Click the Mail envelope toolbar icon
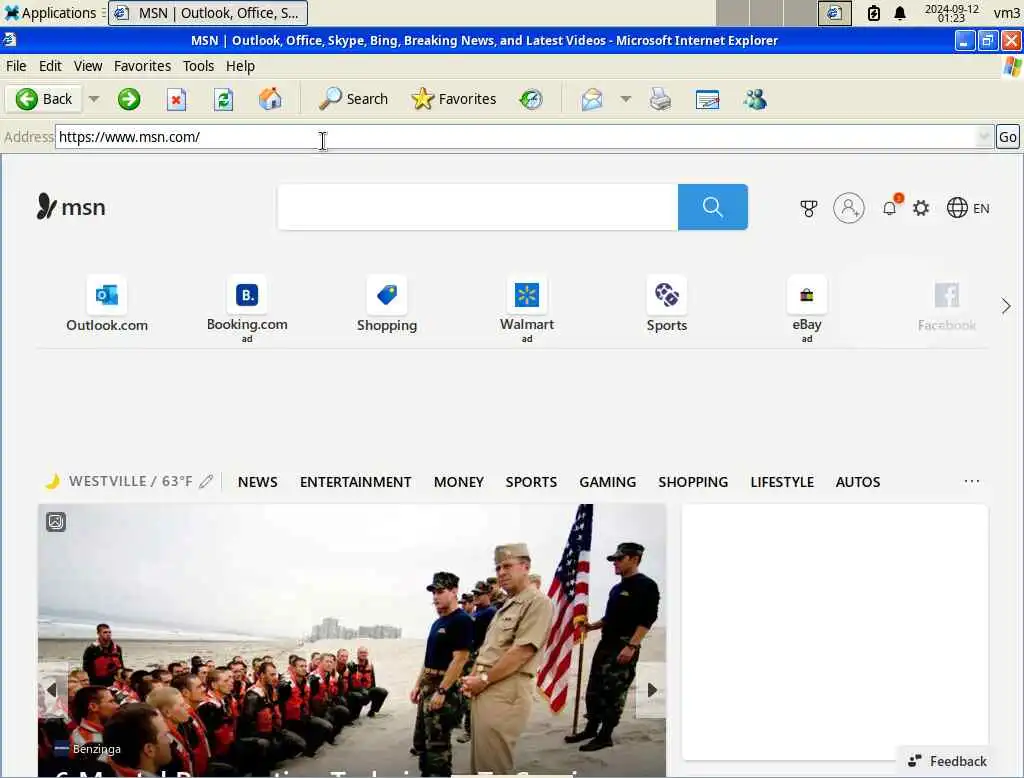 click(592, 99)
